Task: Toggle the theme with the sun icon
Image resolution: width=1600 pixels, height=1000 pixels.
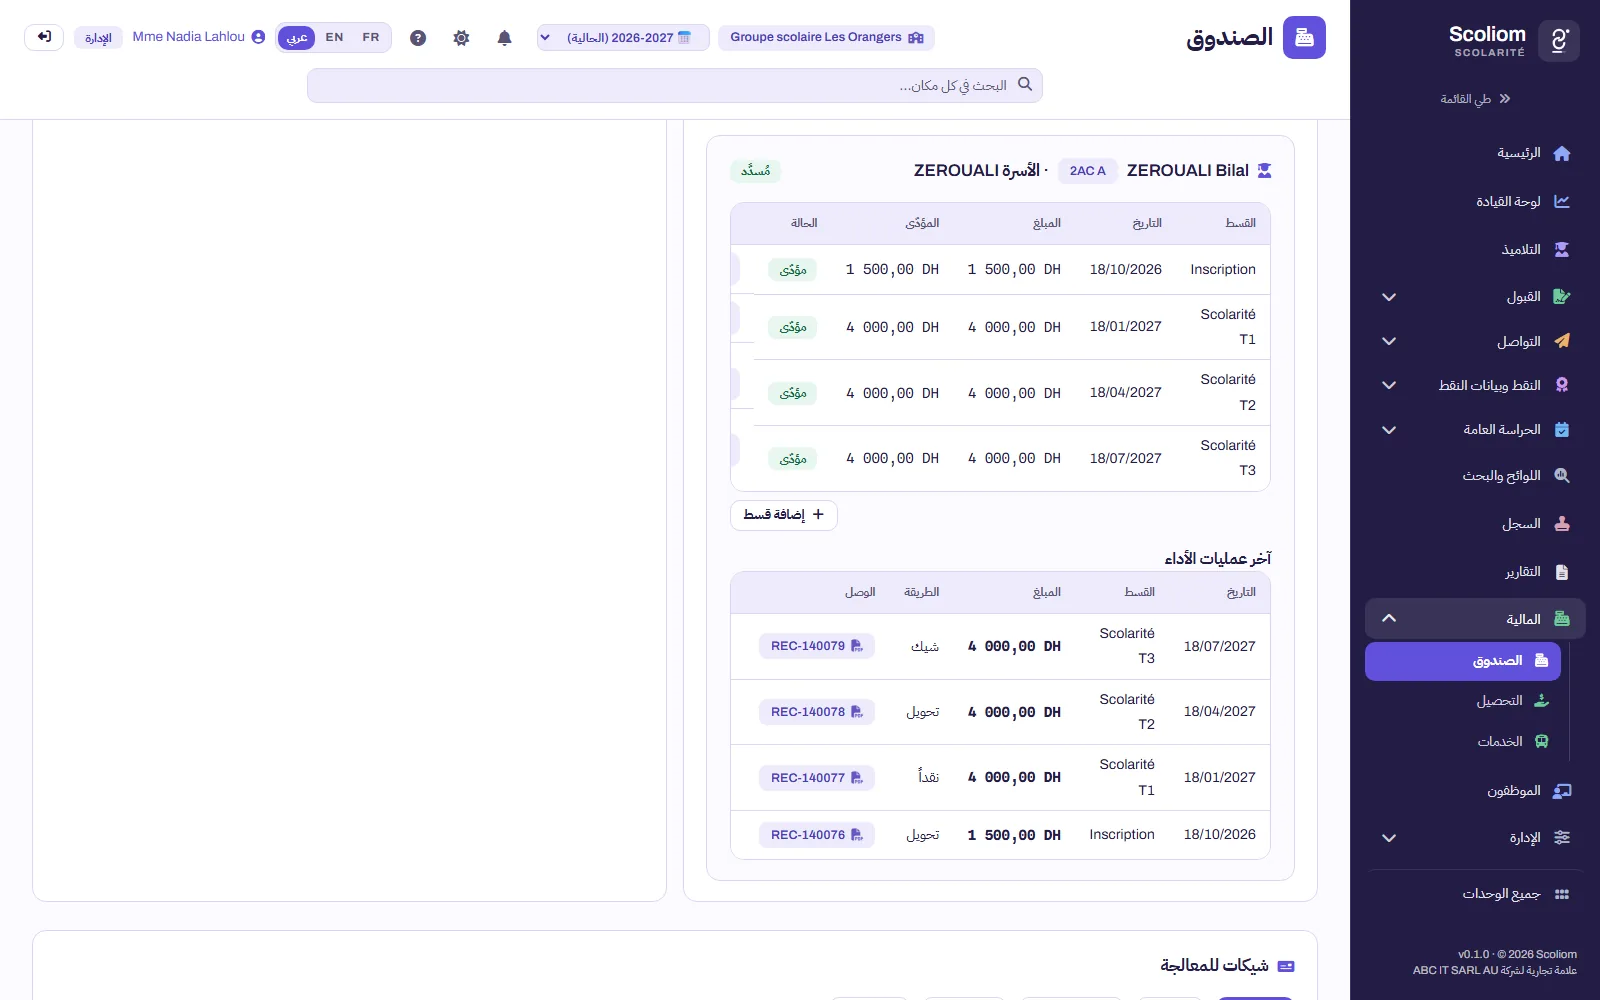Action: point(461,38)
